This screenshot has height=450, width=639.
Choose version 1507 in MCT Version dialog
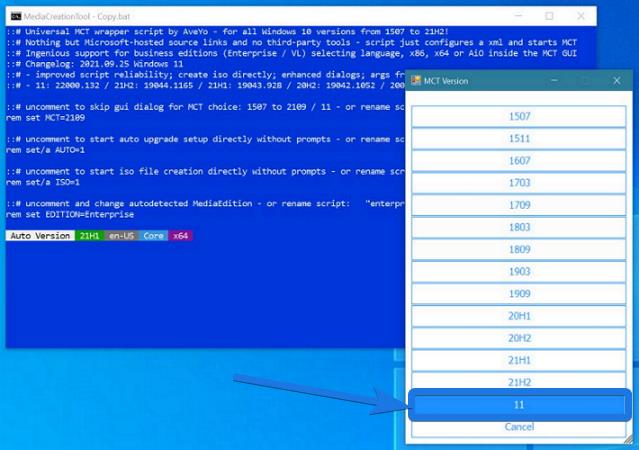(519, 116)
